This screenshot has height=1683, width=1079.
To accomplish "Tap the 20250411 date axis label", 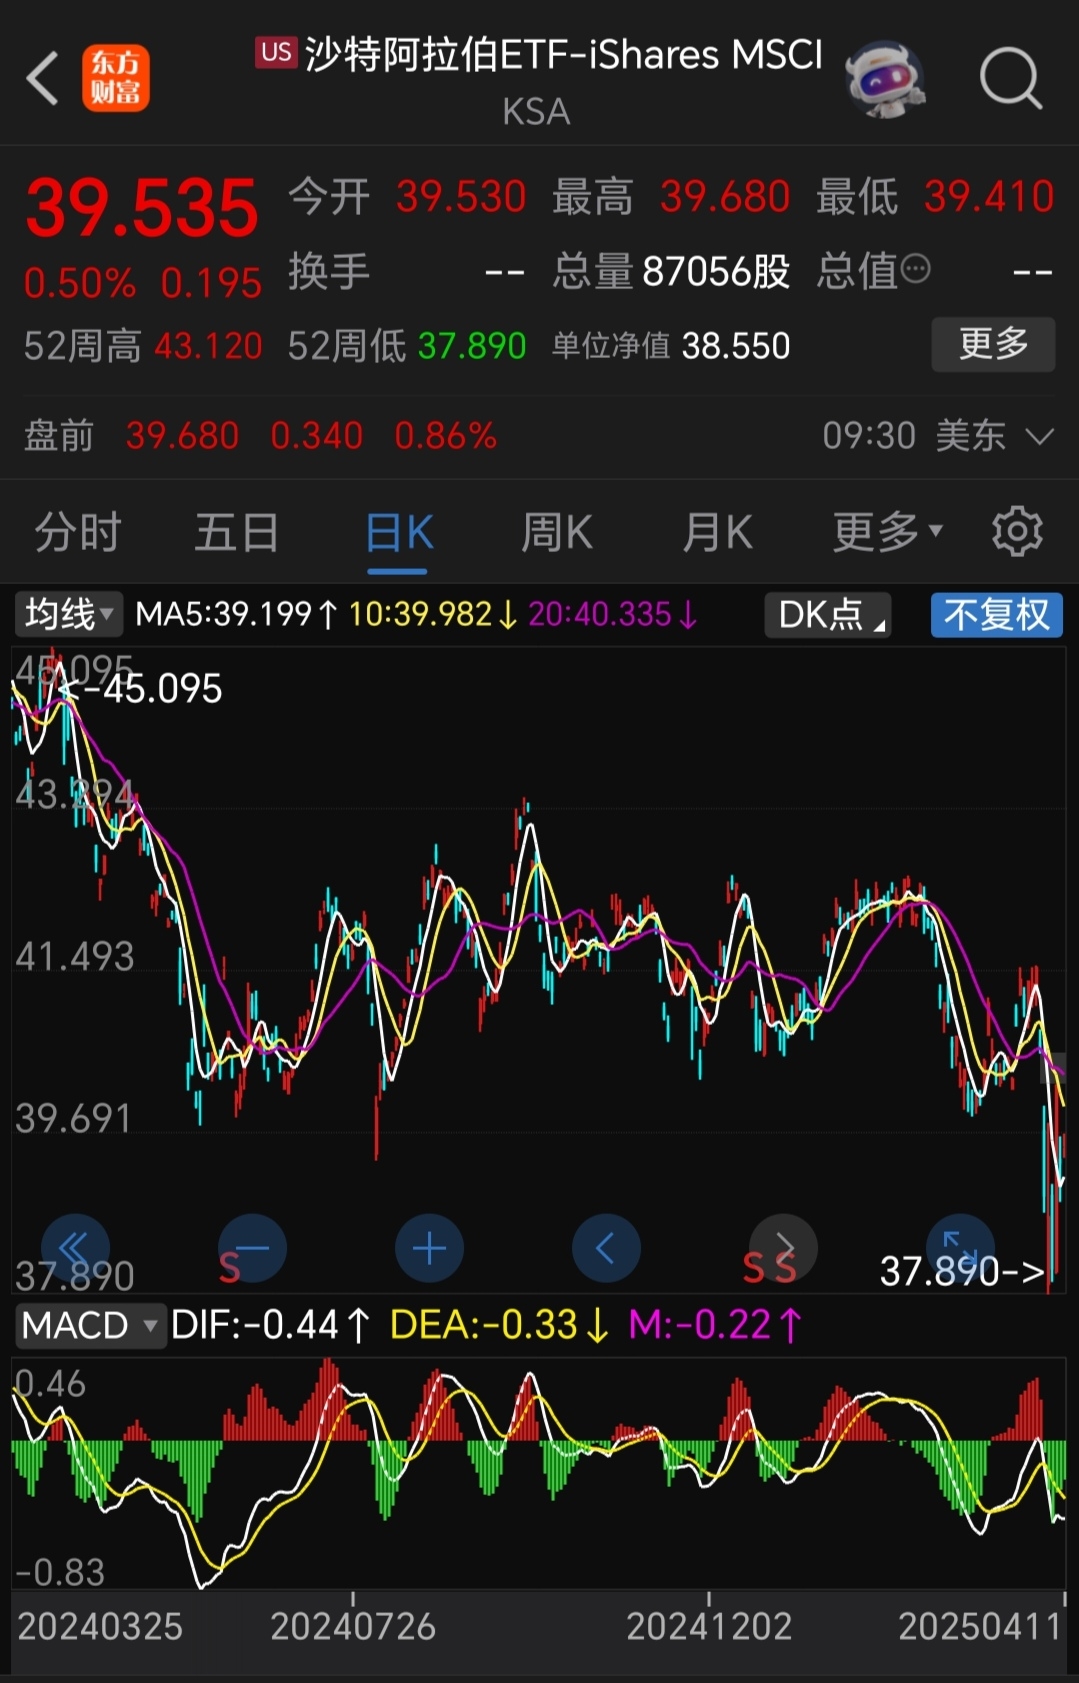I will 980,1627.
